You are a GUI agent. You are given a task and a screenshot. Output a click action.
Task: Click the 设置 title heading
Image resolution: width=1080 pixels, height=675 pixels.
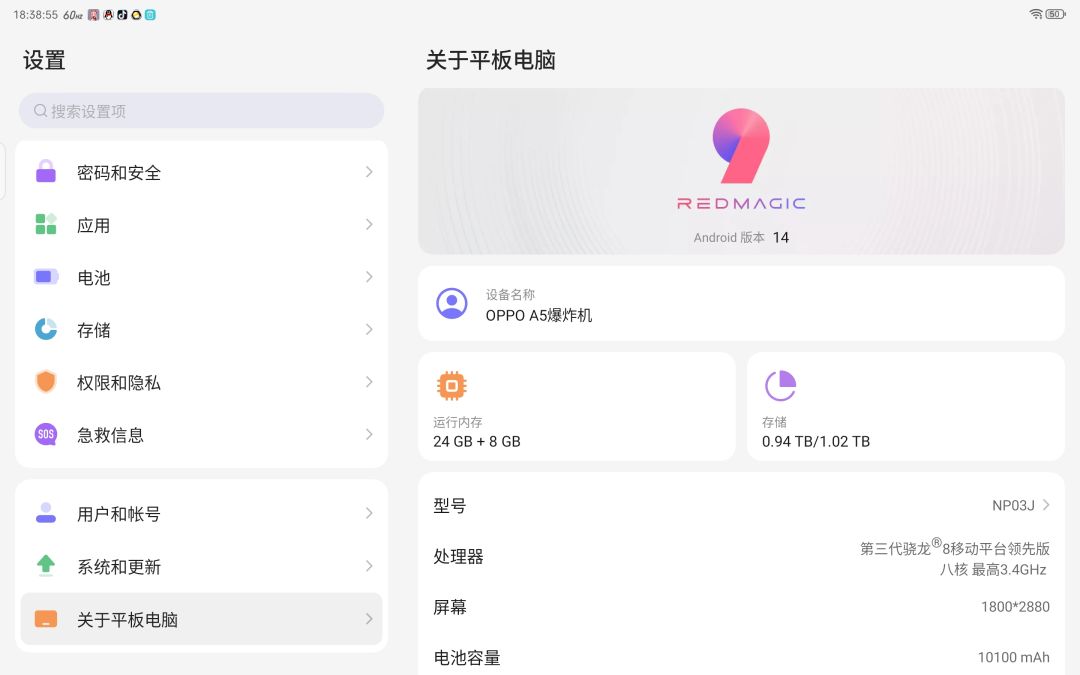point(44,61)
